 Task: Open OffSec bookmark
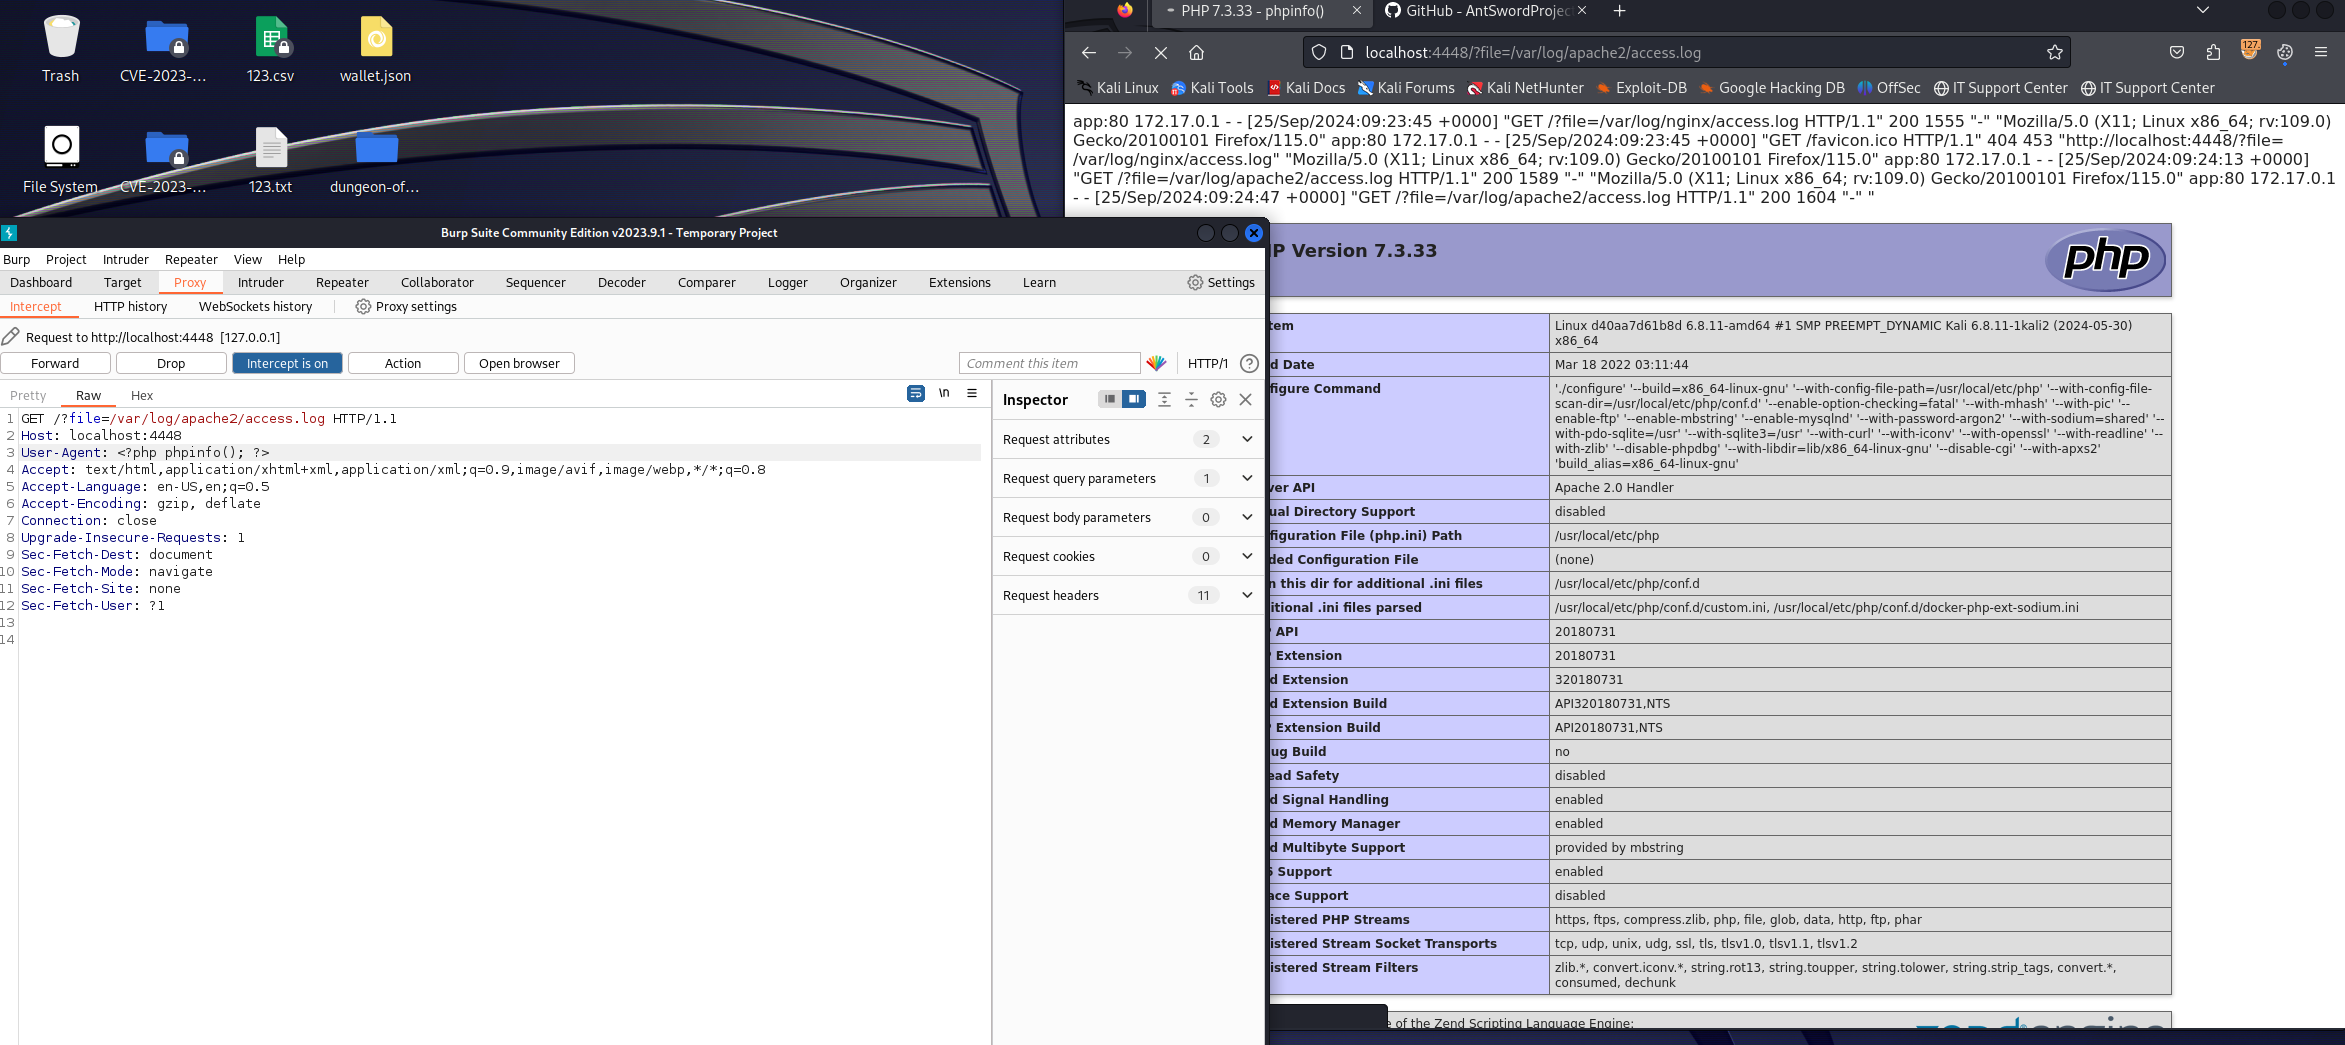tap(1888, 88)
